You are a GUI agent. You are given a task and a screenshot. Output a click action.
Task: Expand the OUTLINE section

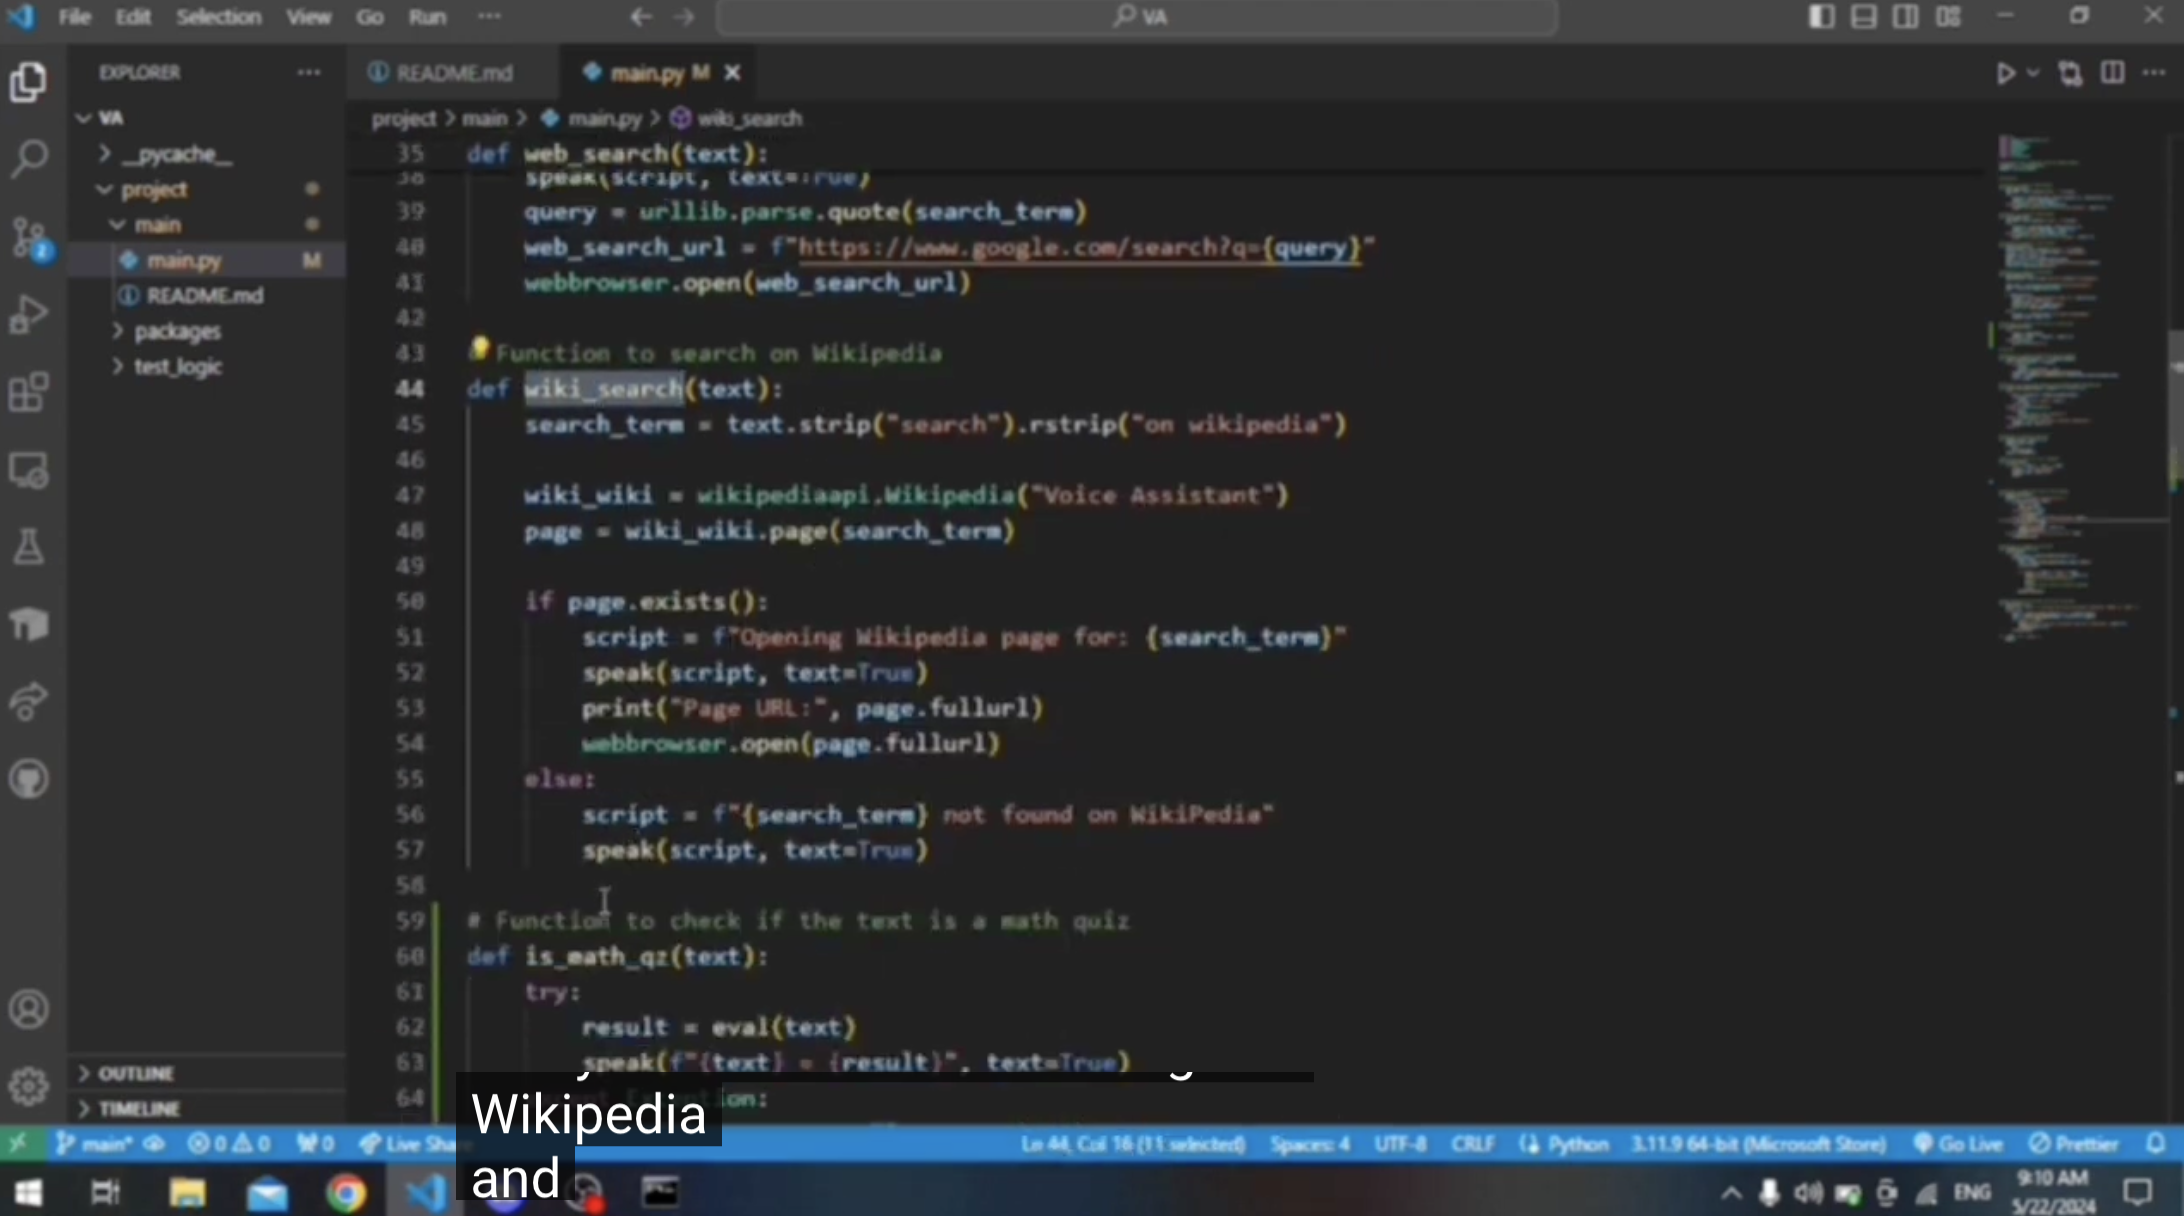[x=136, y=1072]
